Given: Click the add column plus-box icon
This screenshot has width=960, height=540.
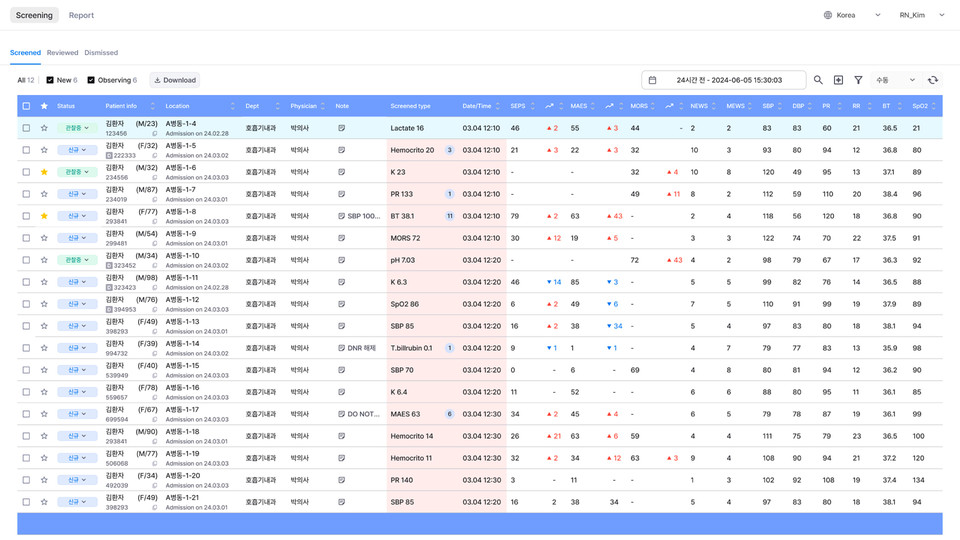Looking at the screenshot, I should pos(838,80).
